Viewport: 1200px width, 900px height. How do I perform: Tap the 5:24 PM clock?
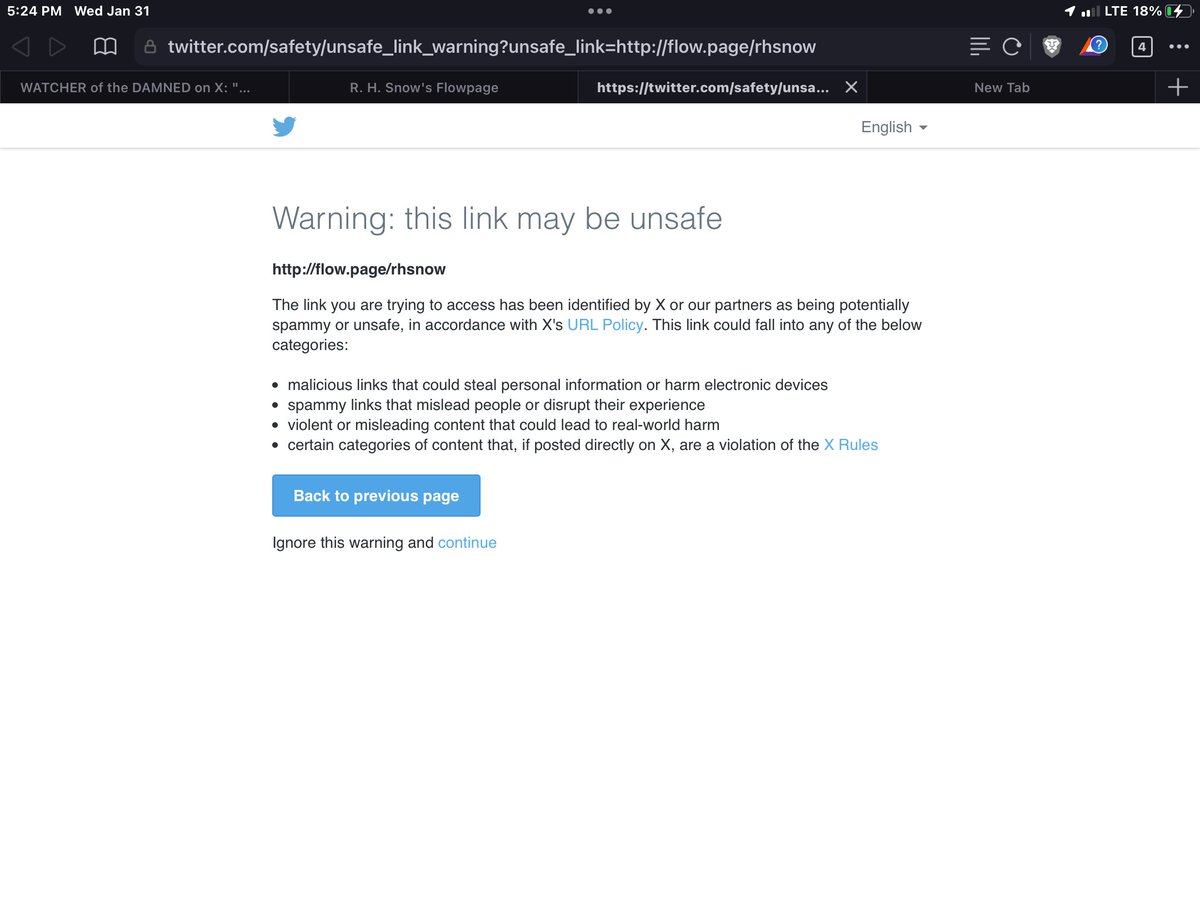33,11
